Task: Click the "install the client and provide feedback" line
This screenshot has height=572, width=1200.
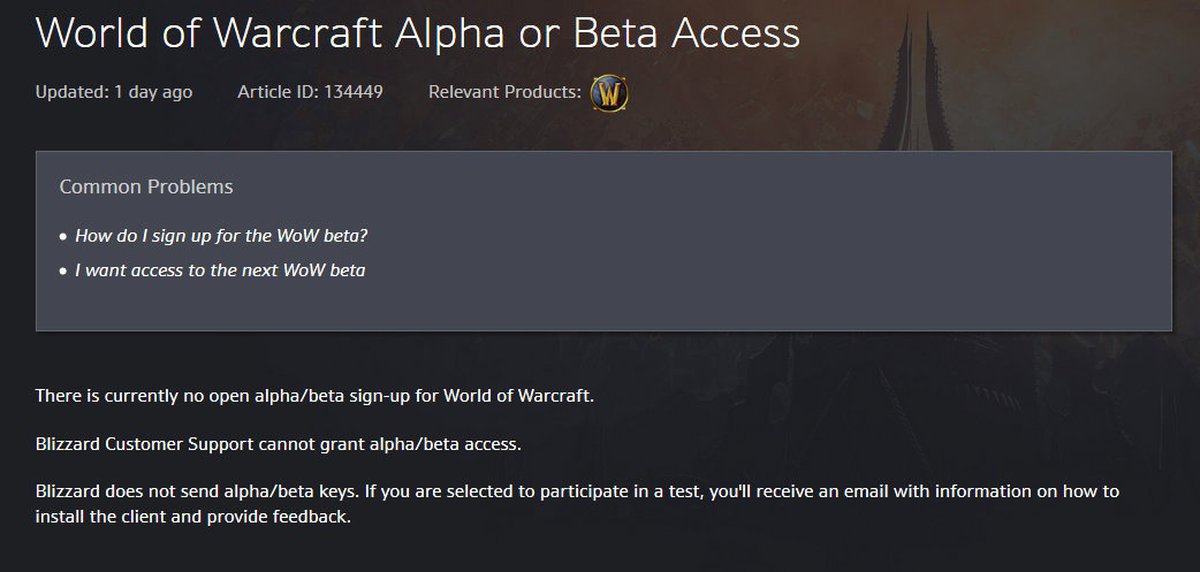Action: tap(193, 518)
